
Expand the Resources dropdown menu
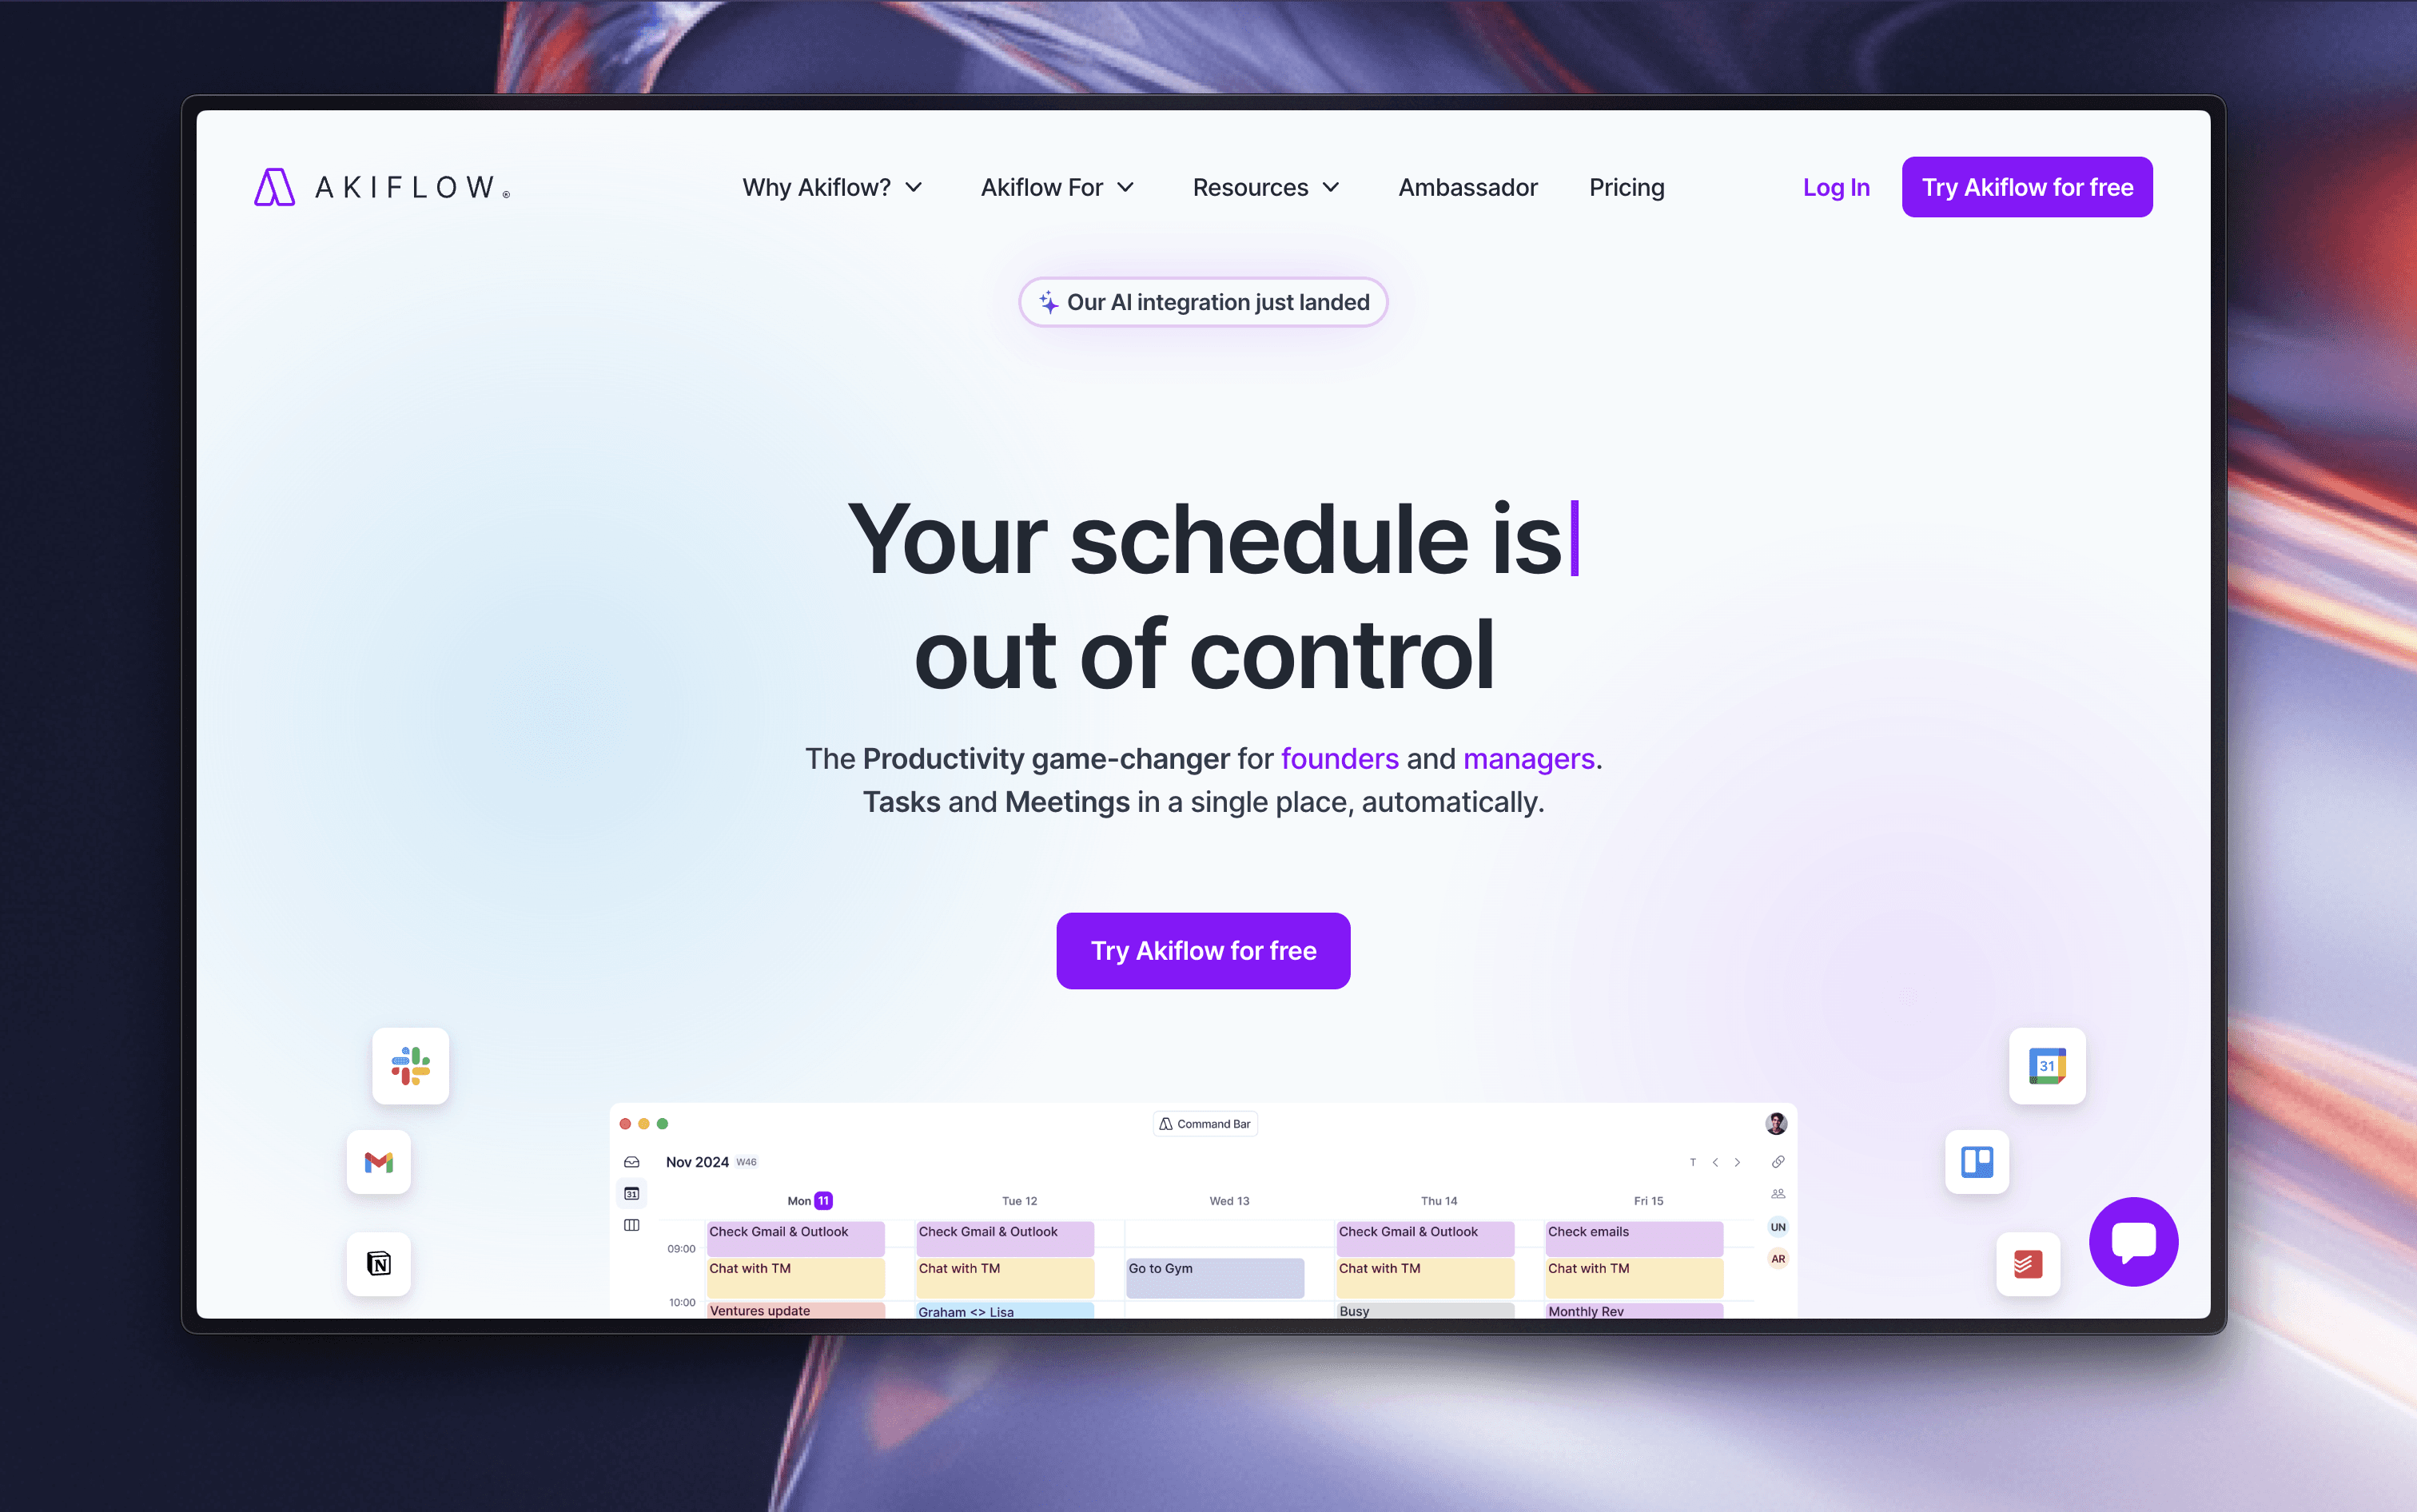[1266, 186]
